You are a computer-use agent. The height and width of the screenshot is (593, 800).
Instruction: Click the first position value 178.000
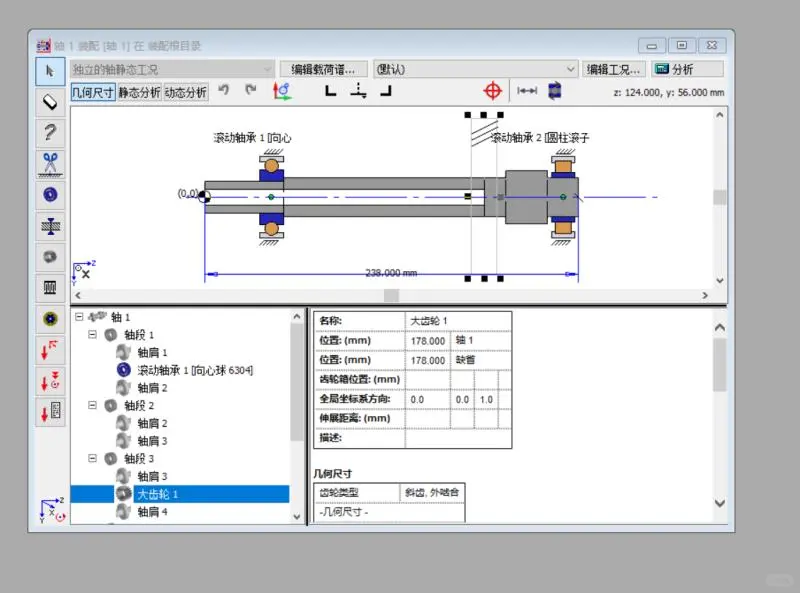coord(428,341)
